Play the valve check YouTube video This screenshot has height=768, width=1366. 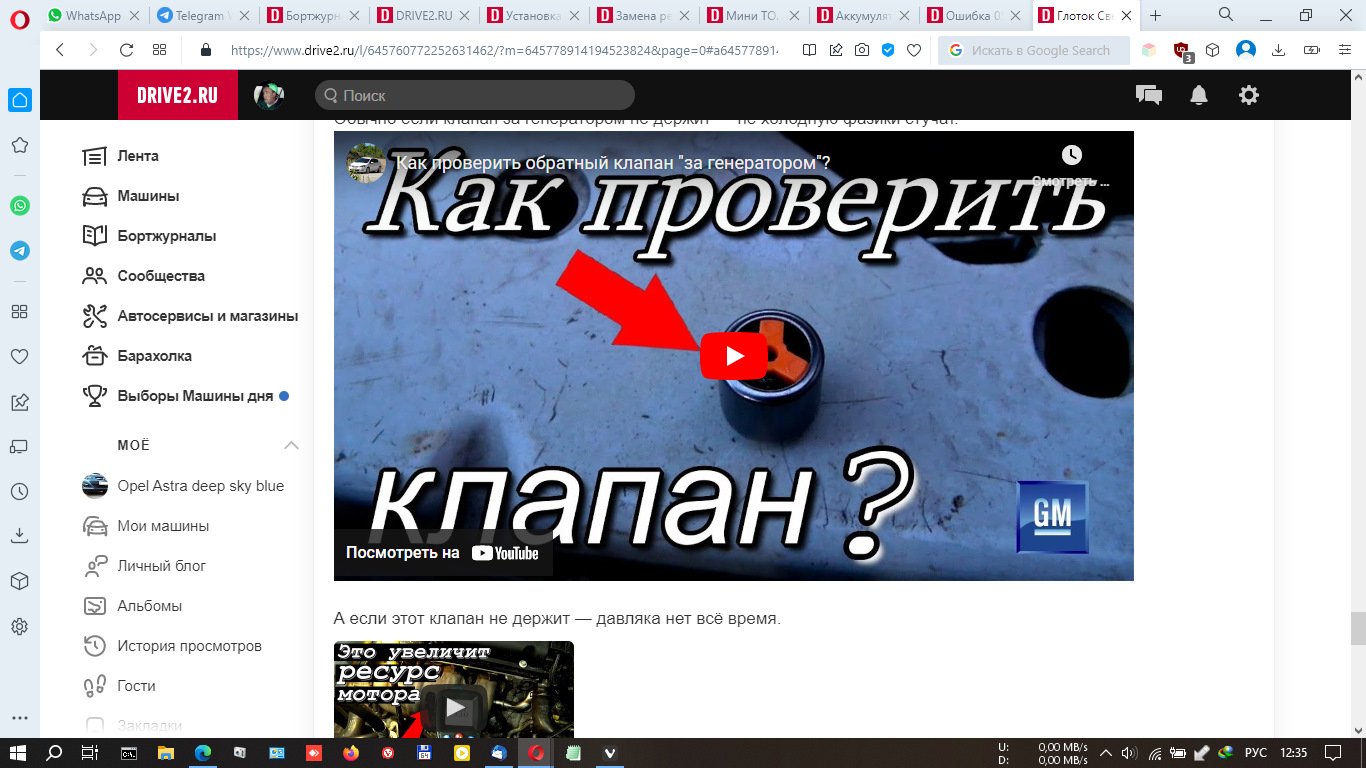click(x=733, y=356)
